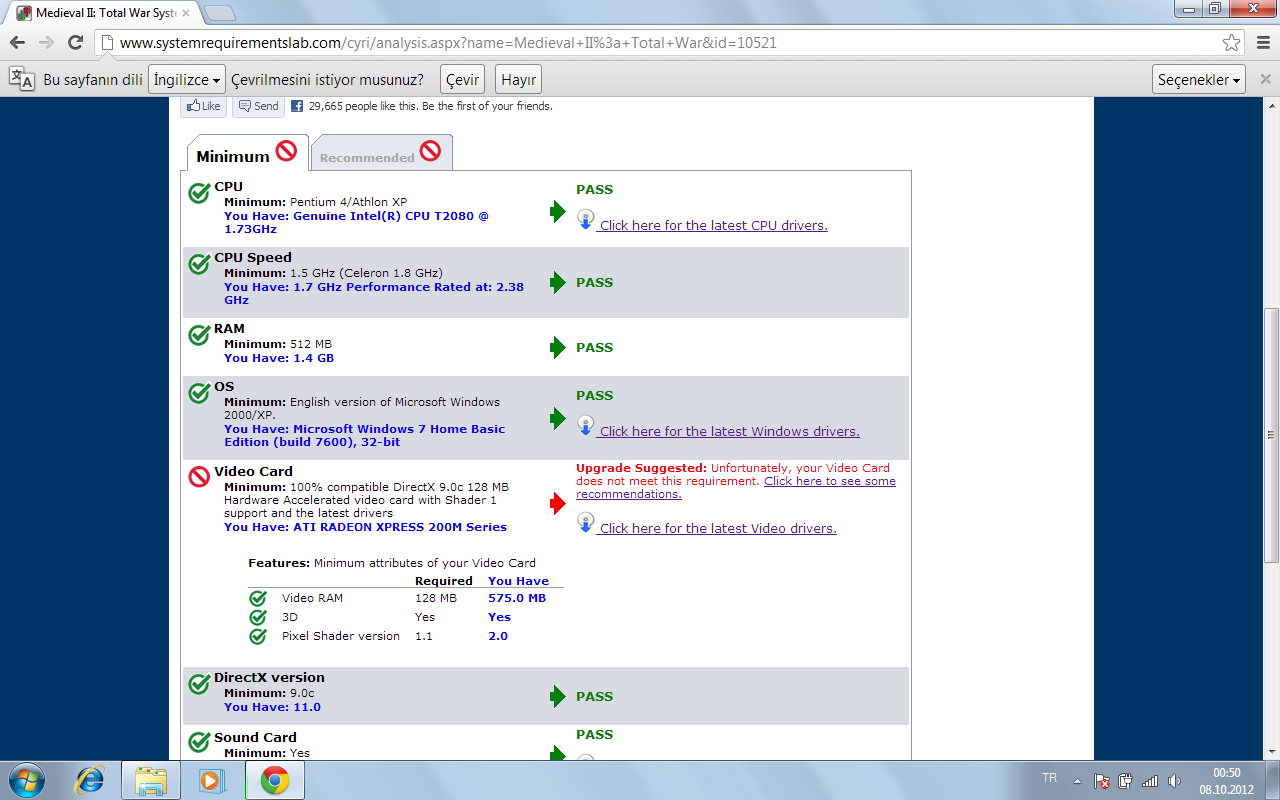
Task: Click the checkmark next to Video RAM row
Action: 258,598
